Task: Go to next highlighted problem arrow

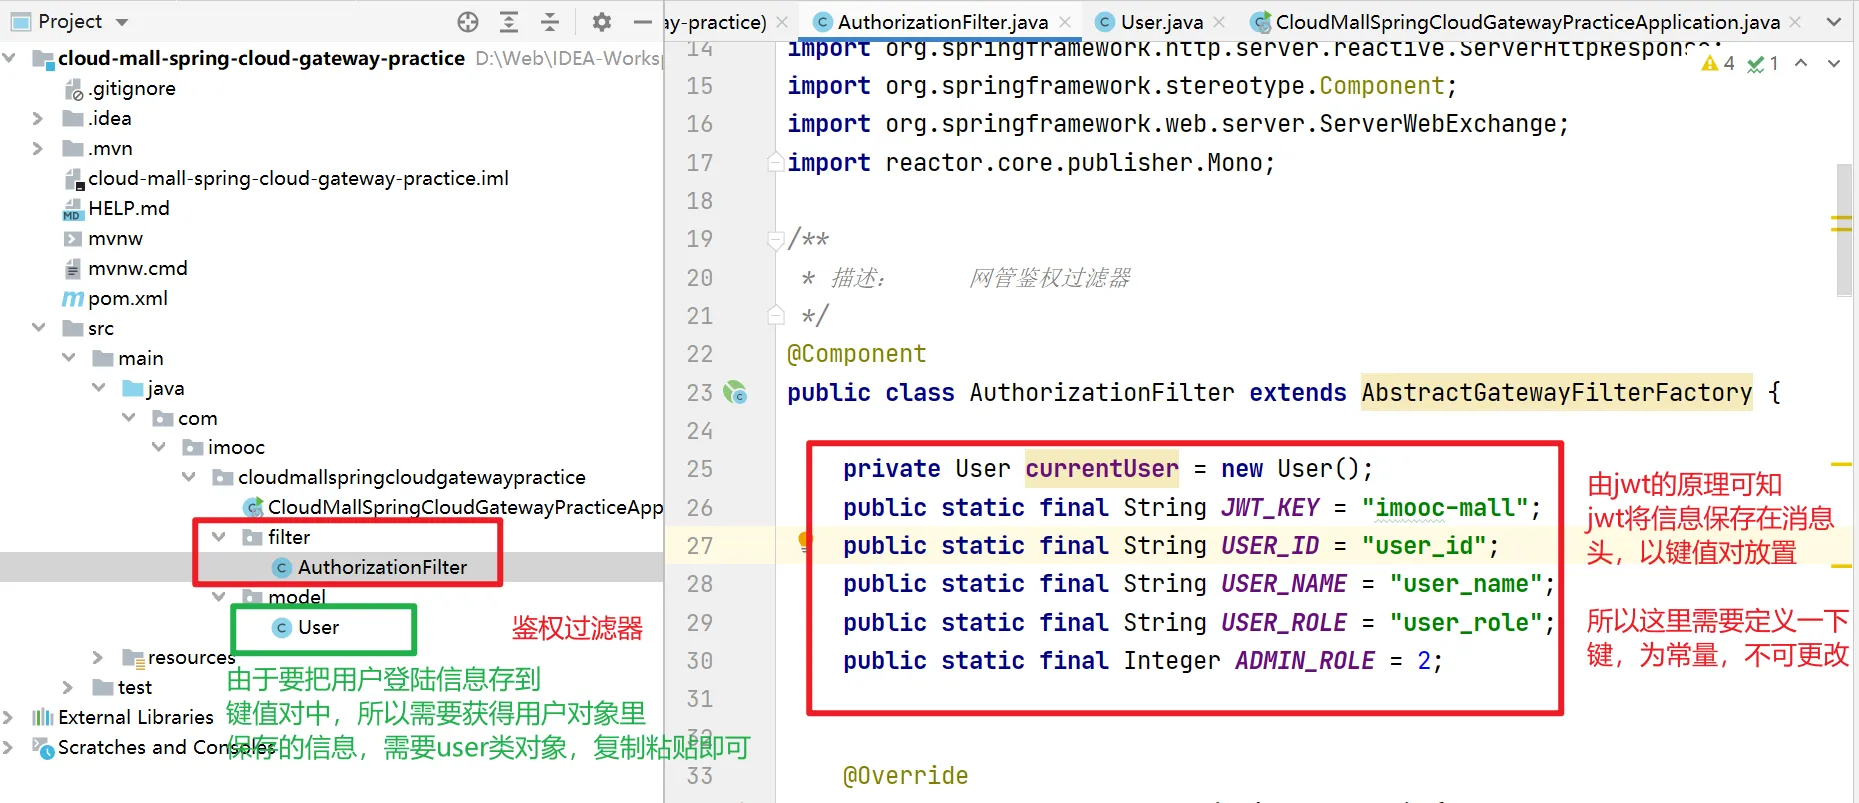Action: pyautogui.click(x=1834, y=63)
